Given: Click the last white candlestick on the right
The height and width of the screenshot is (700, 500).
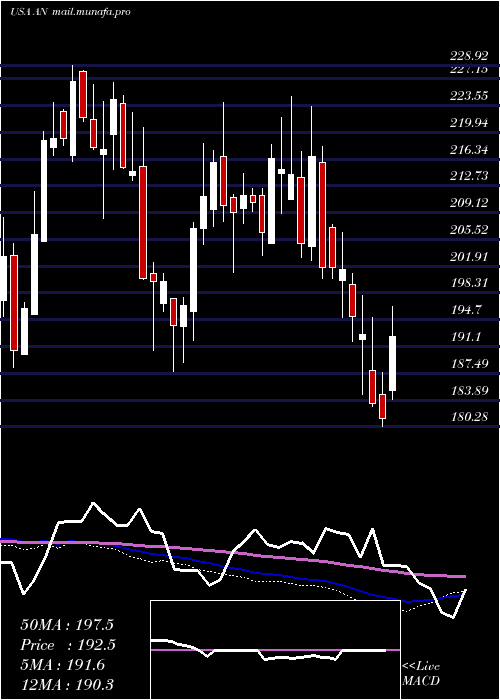Looking at the screenshot, I should click(393, 363).
